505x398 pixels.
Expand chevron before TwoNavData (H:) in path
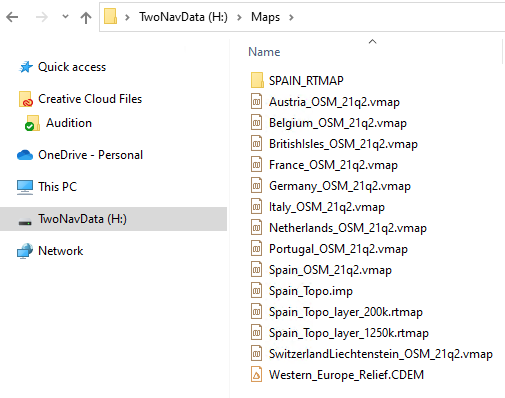[x=127, y=17]
